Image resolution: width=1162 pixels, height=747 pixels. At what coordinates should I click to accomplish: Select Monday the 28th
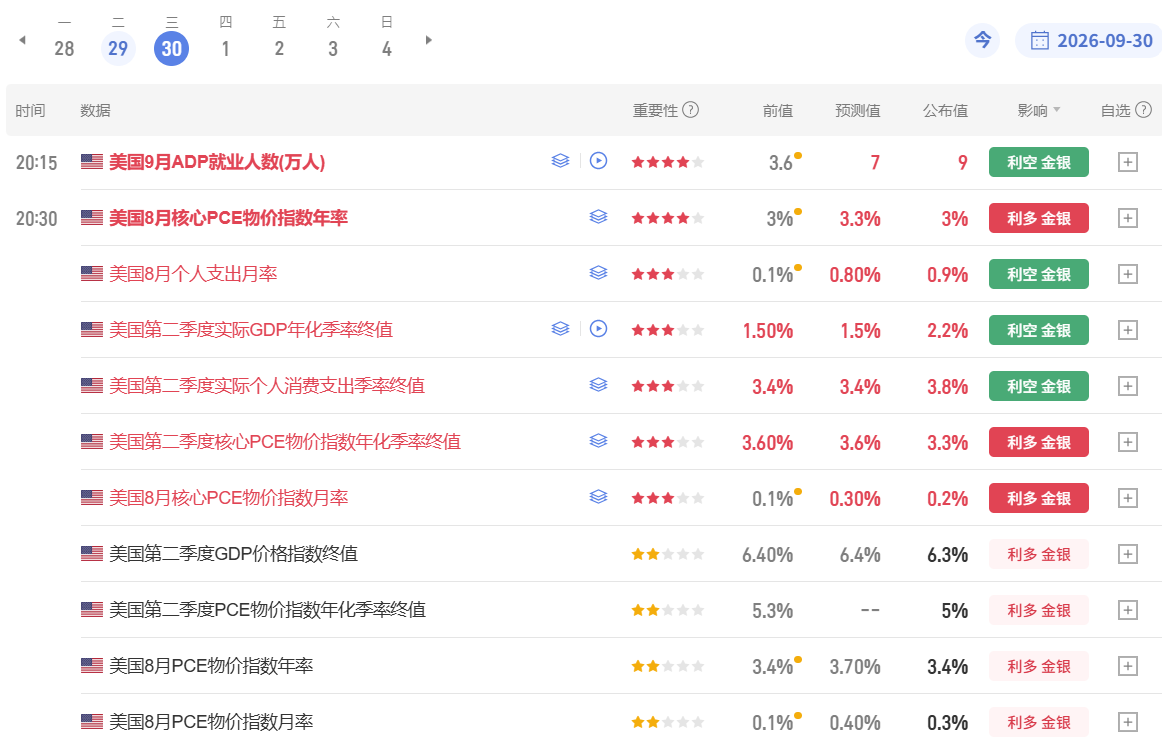[64, 49]
